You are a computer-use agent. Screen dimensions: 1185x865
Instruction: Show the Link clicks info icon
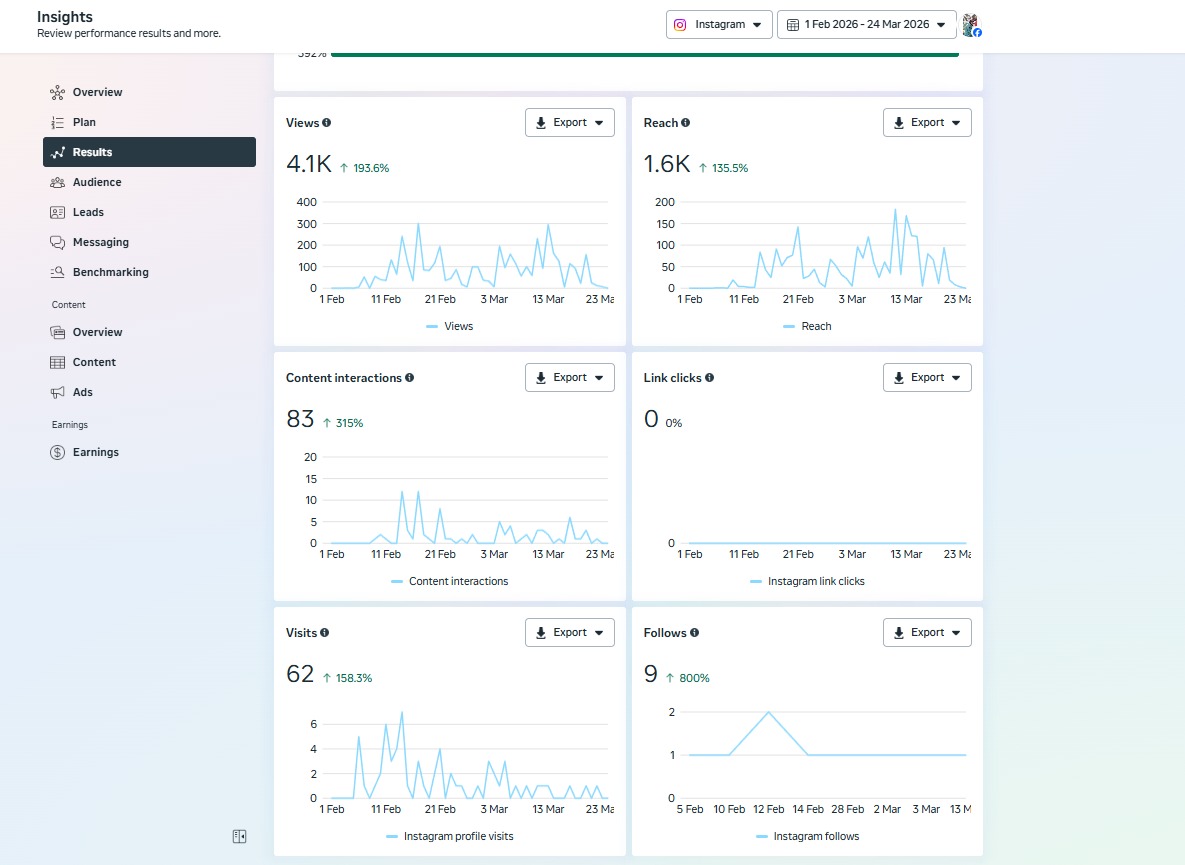coord(710,378)
